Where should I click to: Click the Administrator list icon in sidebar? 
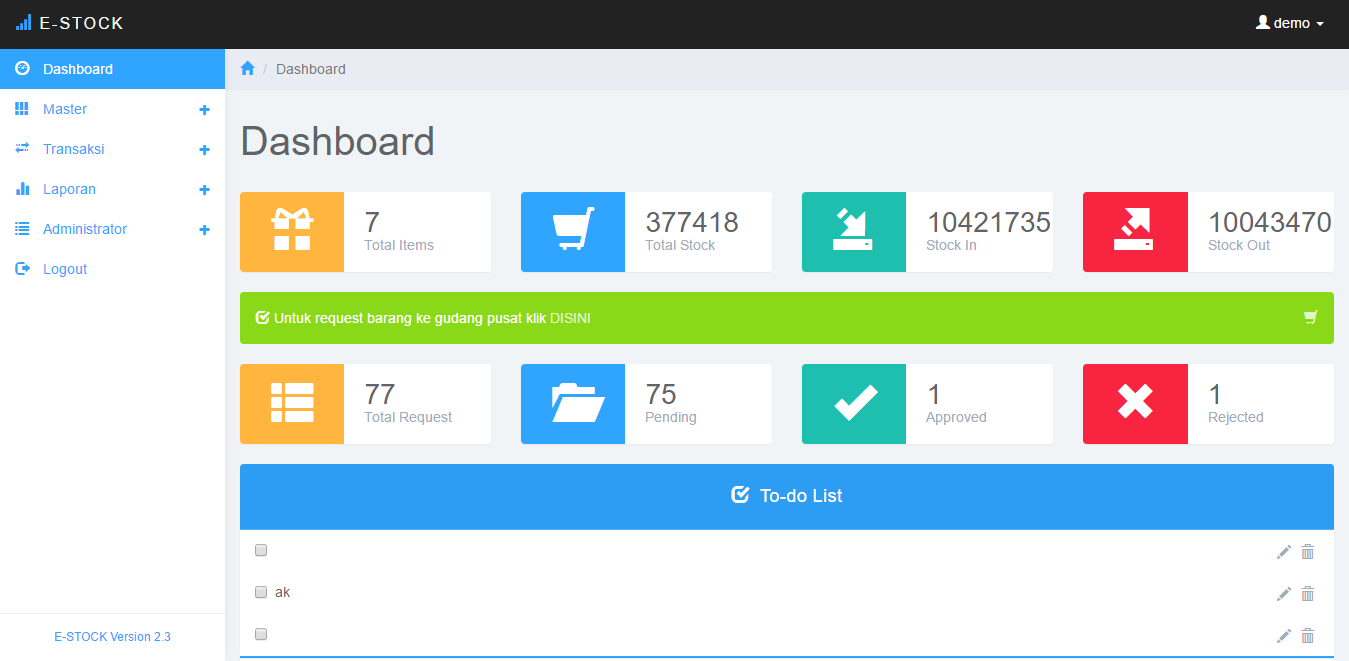22,228
